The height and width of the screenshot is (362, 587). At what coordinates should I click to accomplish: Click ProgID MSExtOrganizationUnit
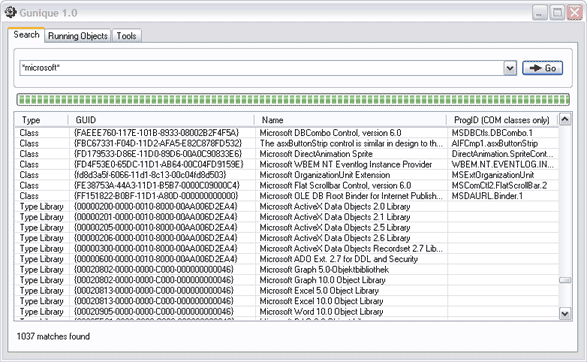[493, 175]
